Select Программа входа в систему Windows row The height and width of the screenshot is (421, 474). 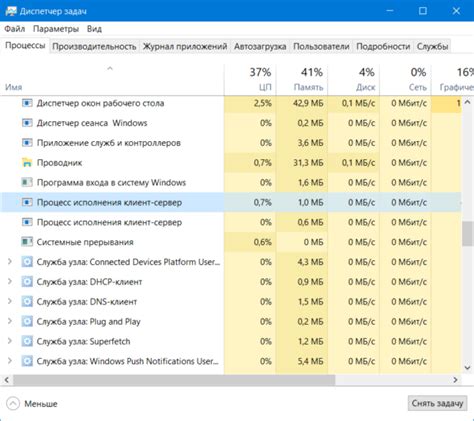[x=231, y=182]
